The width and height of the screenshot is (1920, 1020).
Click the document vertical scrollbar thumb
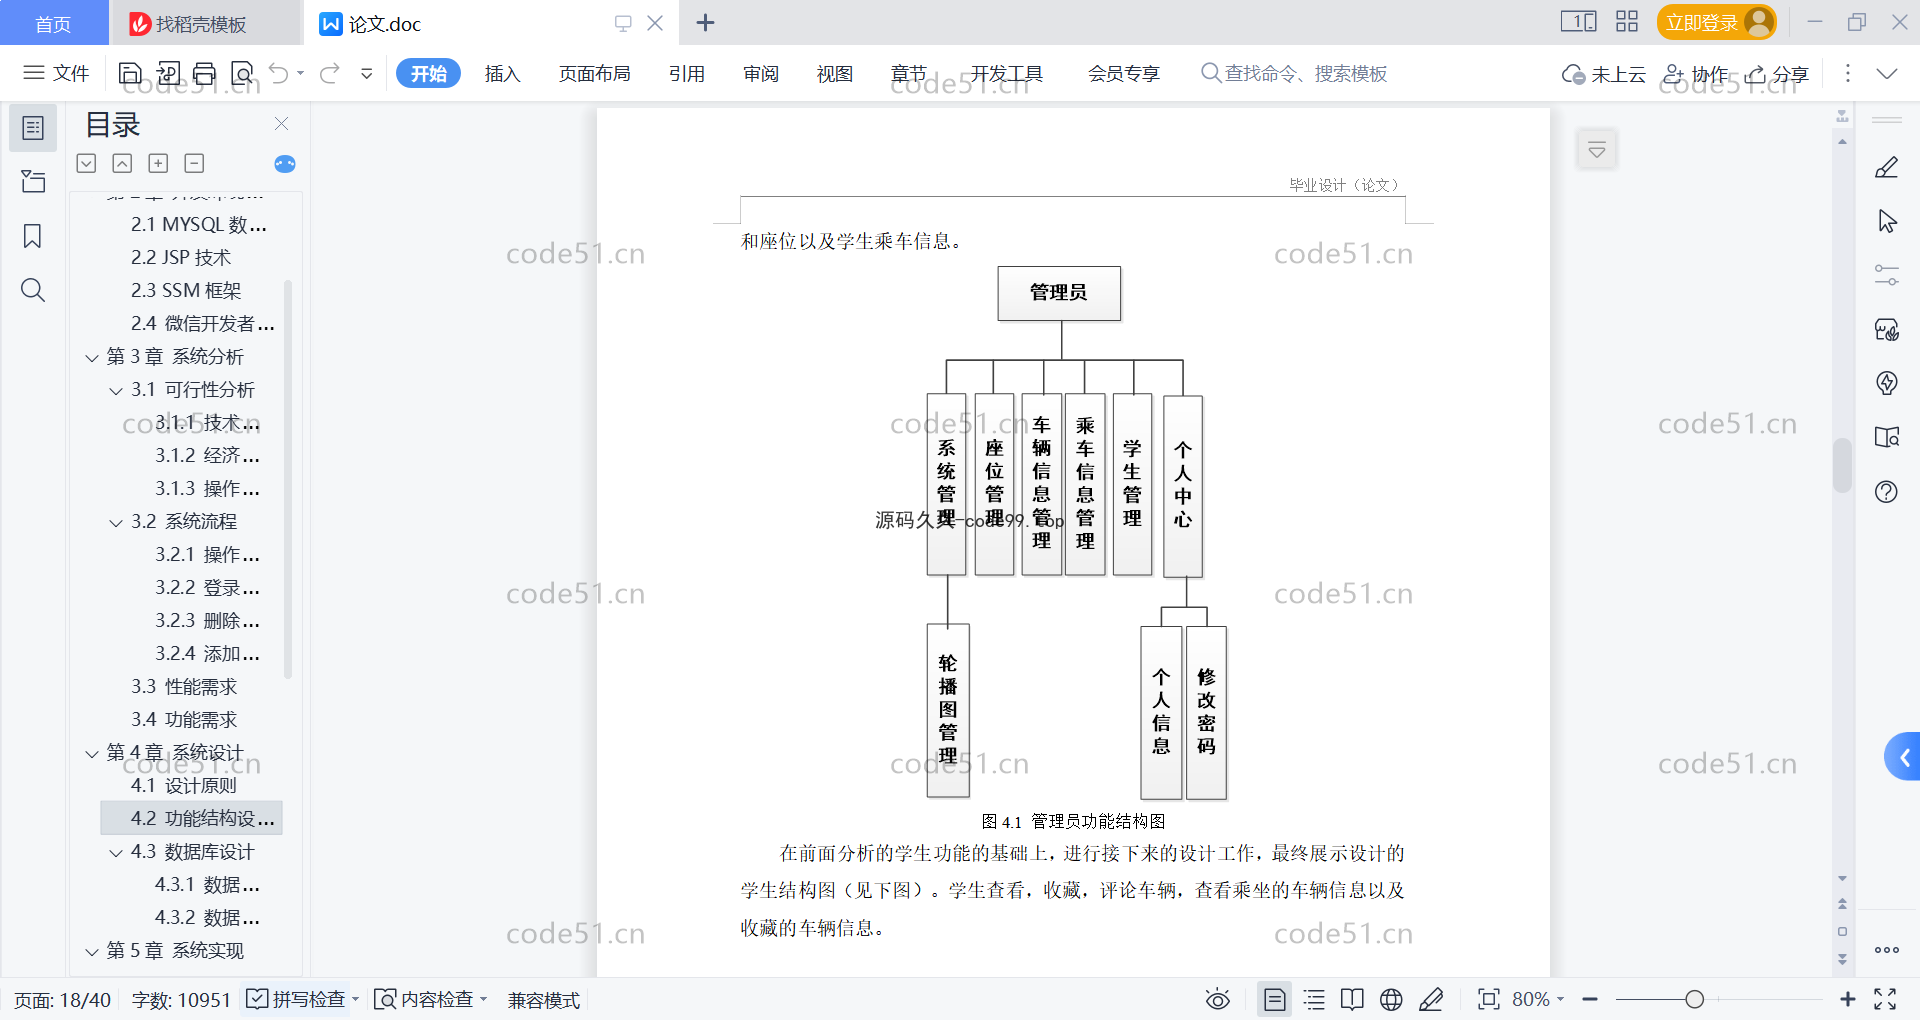tap(1842, 465)
